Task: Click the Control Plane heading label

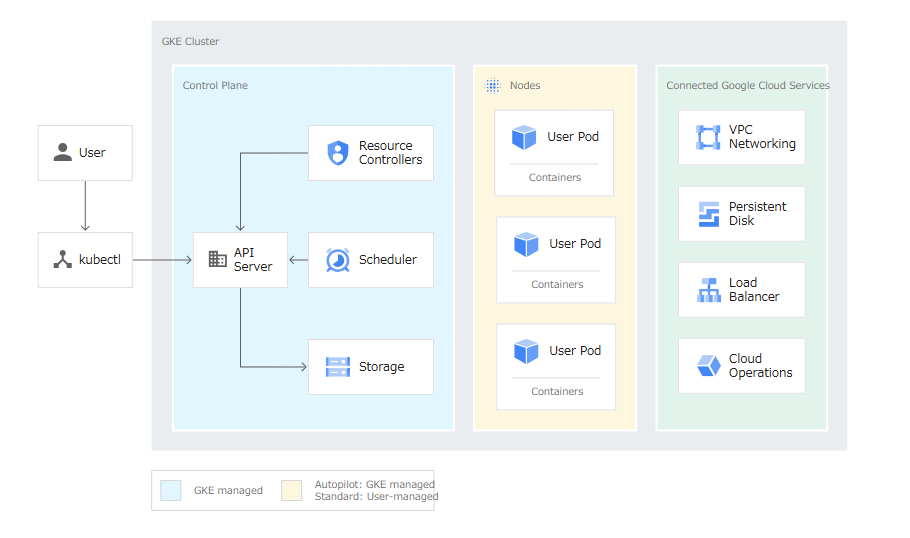Action: coord(215,86)
